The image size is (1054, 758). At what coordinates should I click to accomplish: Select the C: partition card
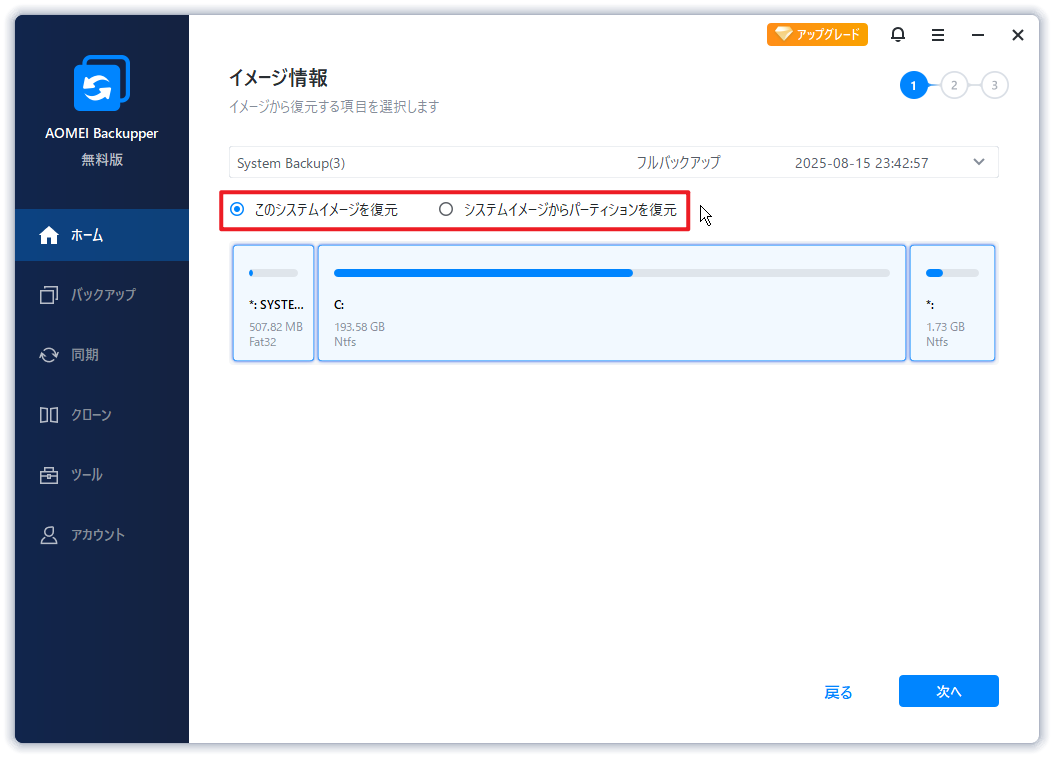click(x=612, y=302)
